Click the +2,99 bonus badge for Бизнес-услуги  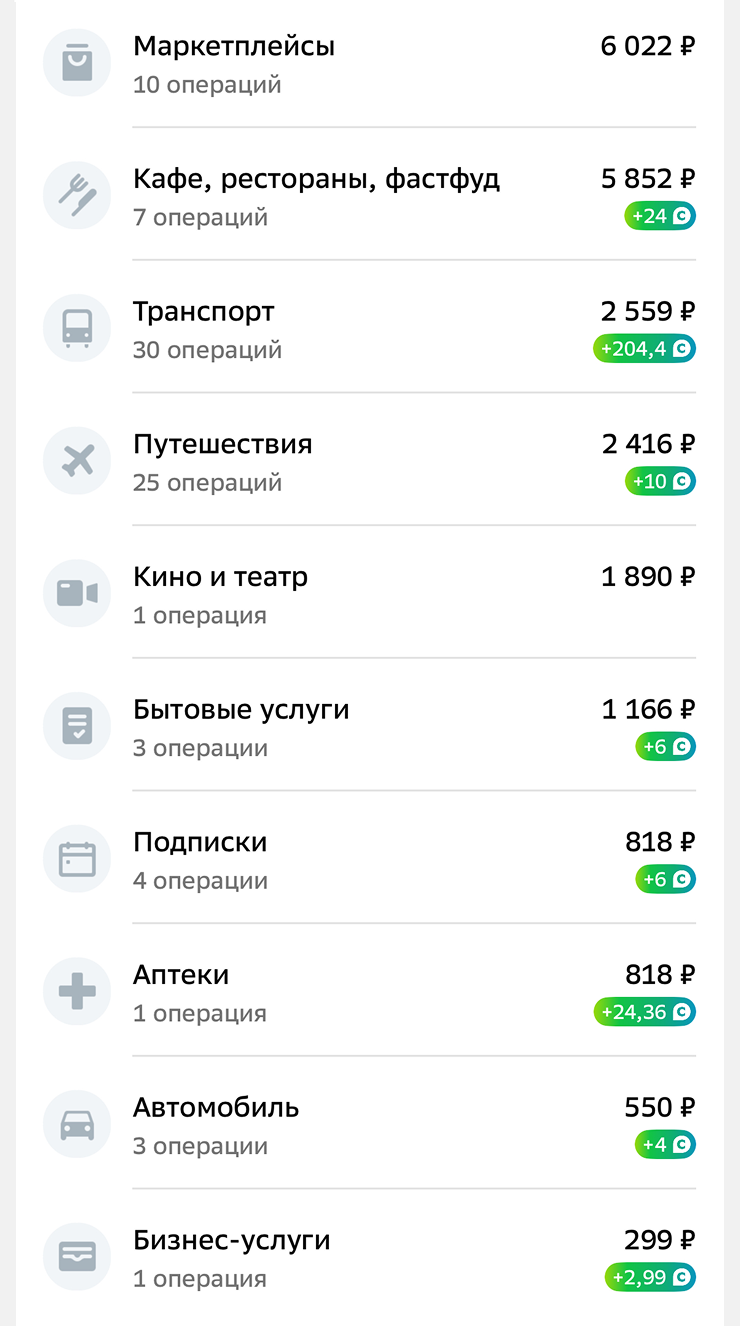649,1278
